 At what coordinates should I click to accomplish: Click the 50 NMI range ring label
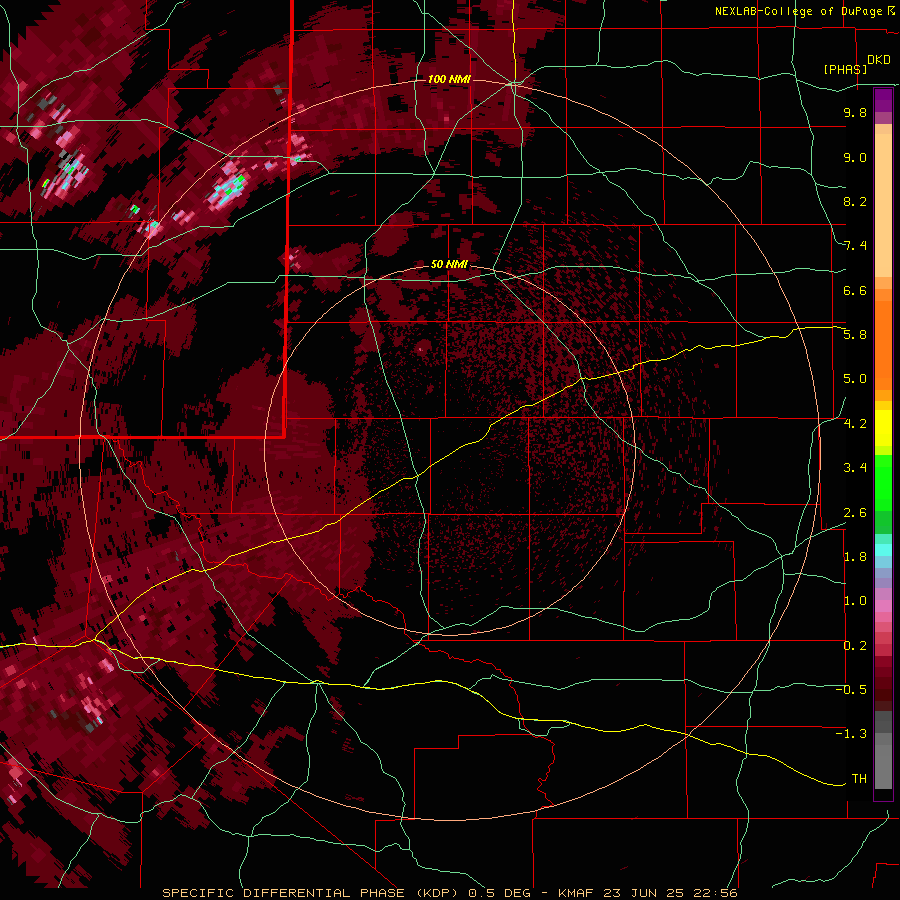click(x=449, y=264)
